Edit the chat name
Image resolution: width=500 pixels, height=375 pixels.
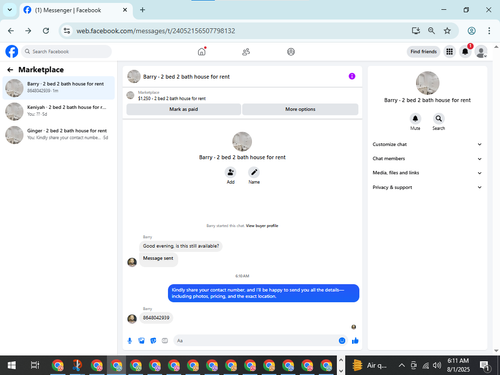click(254, 172)
